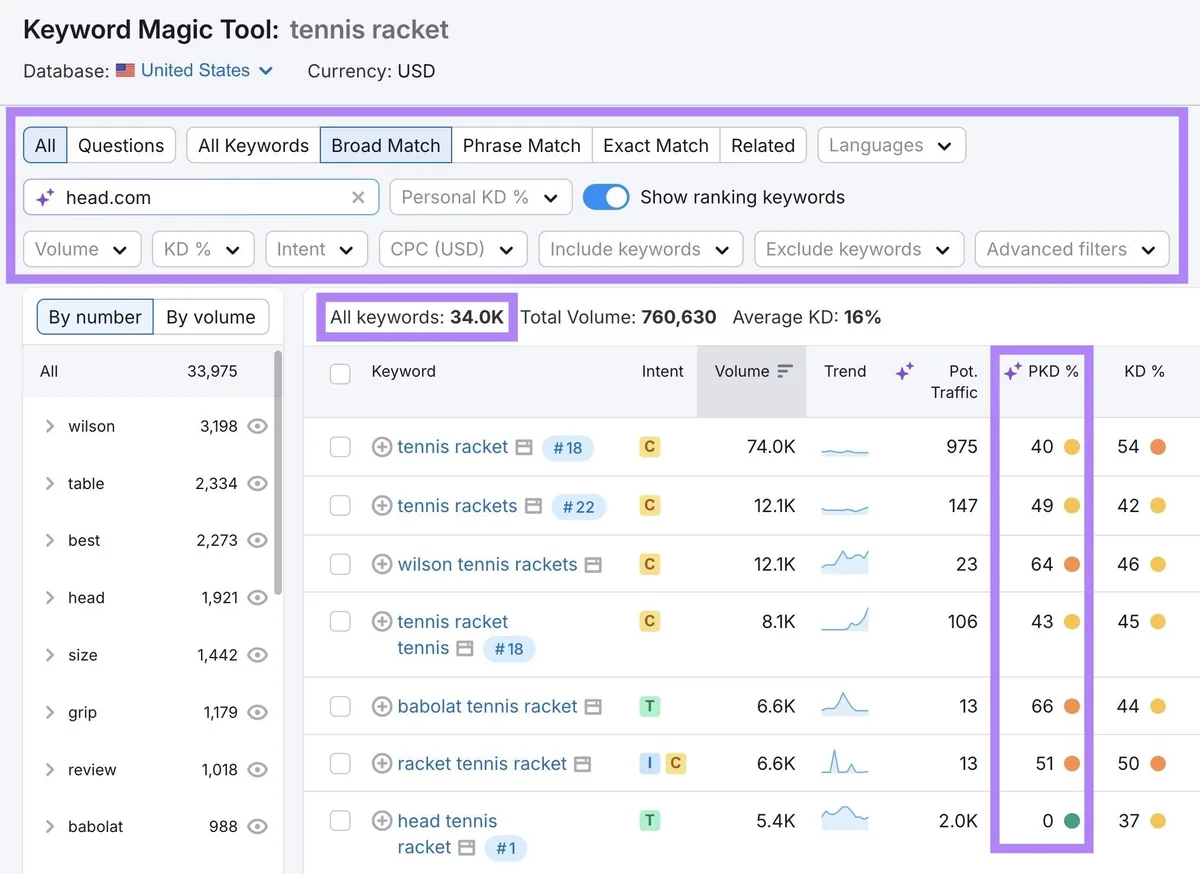Open SERP icon beside 'tennis racket tennis' keyword

(x=465, y=648)
